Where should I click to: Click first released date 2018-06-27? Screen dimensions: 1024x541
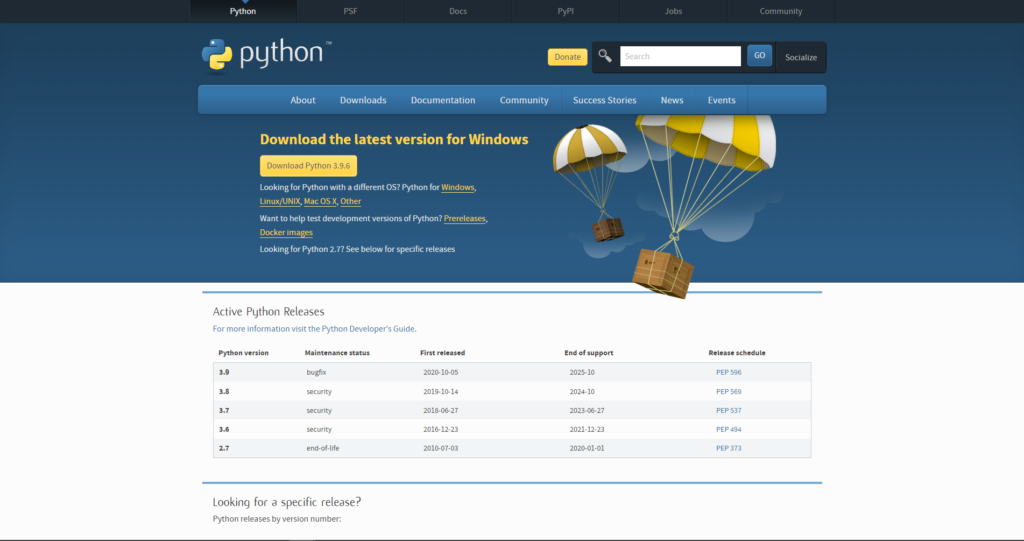441,411
